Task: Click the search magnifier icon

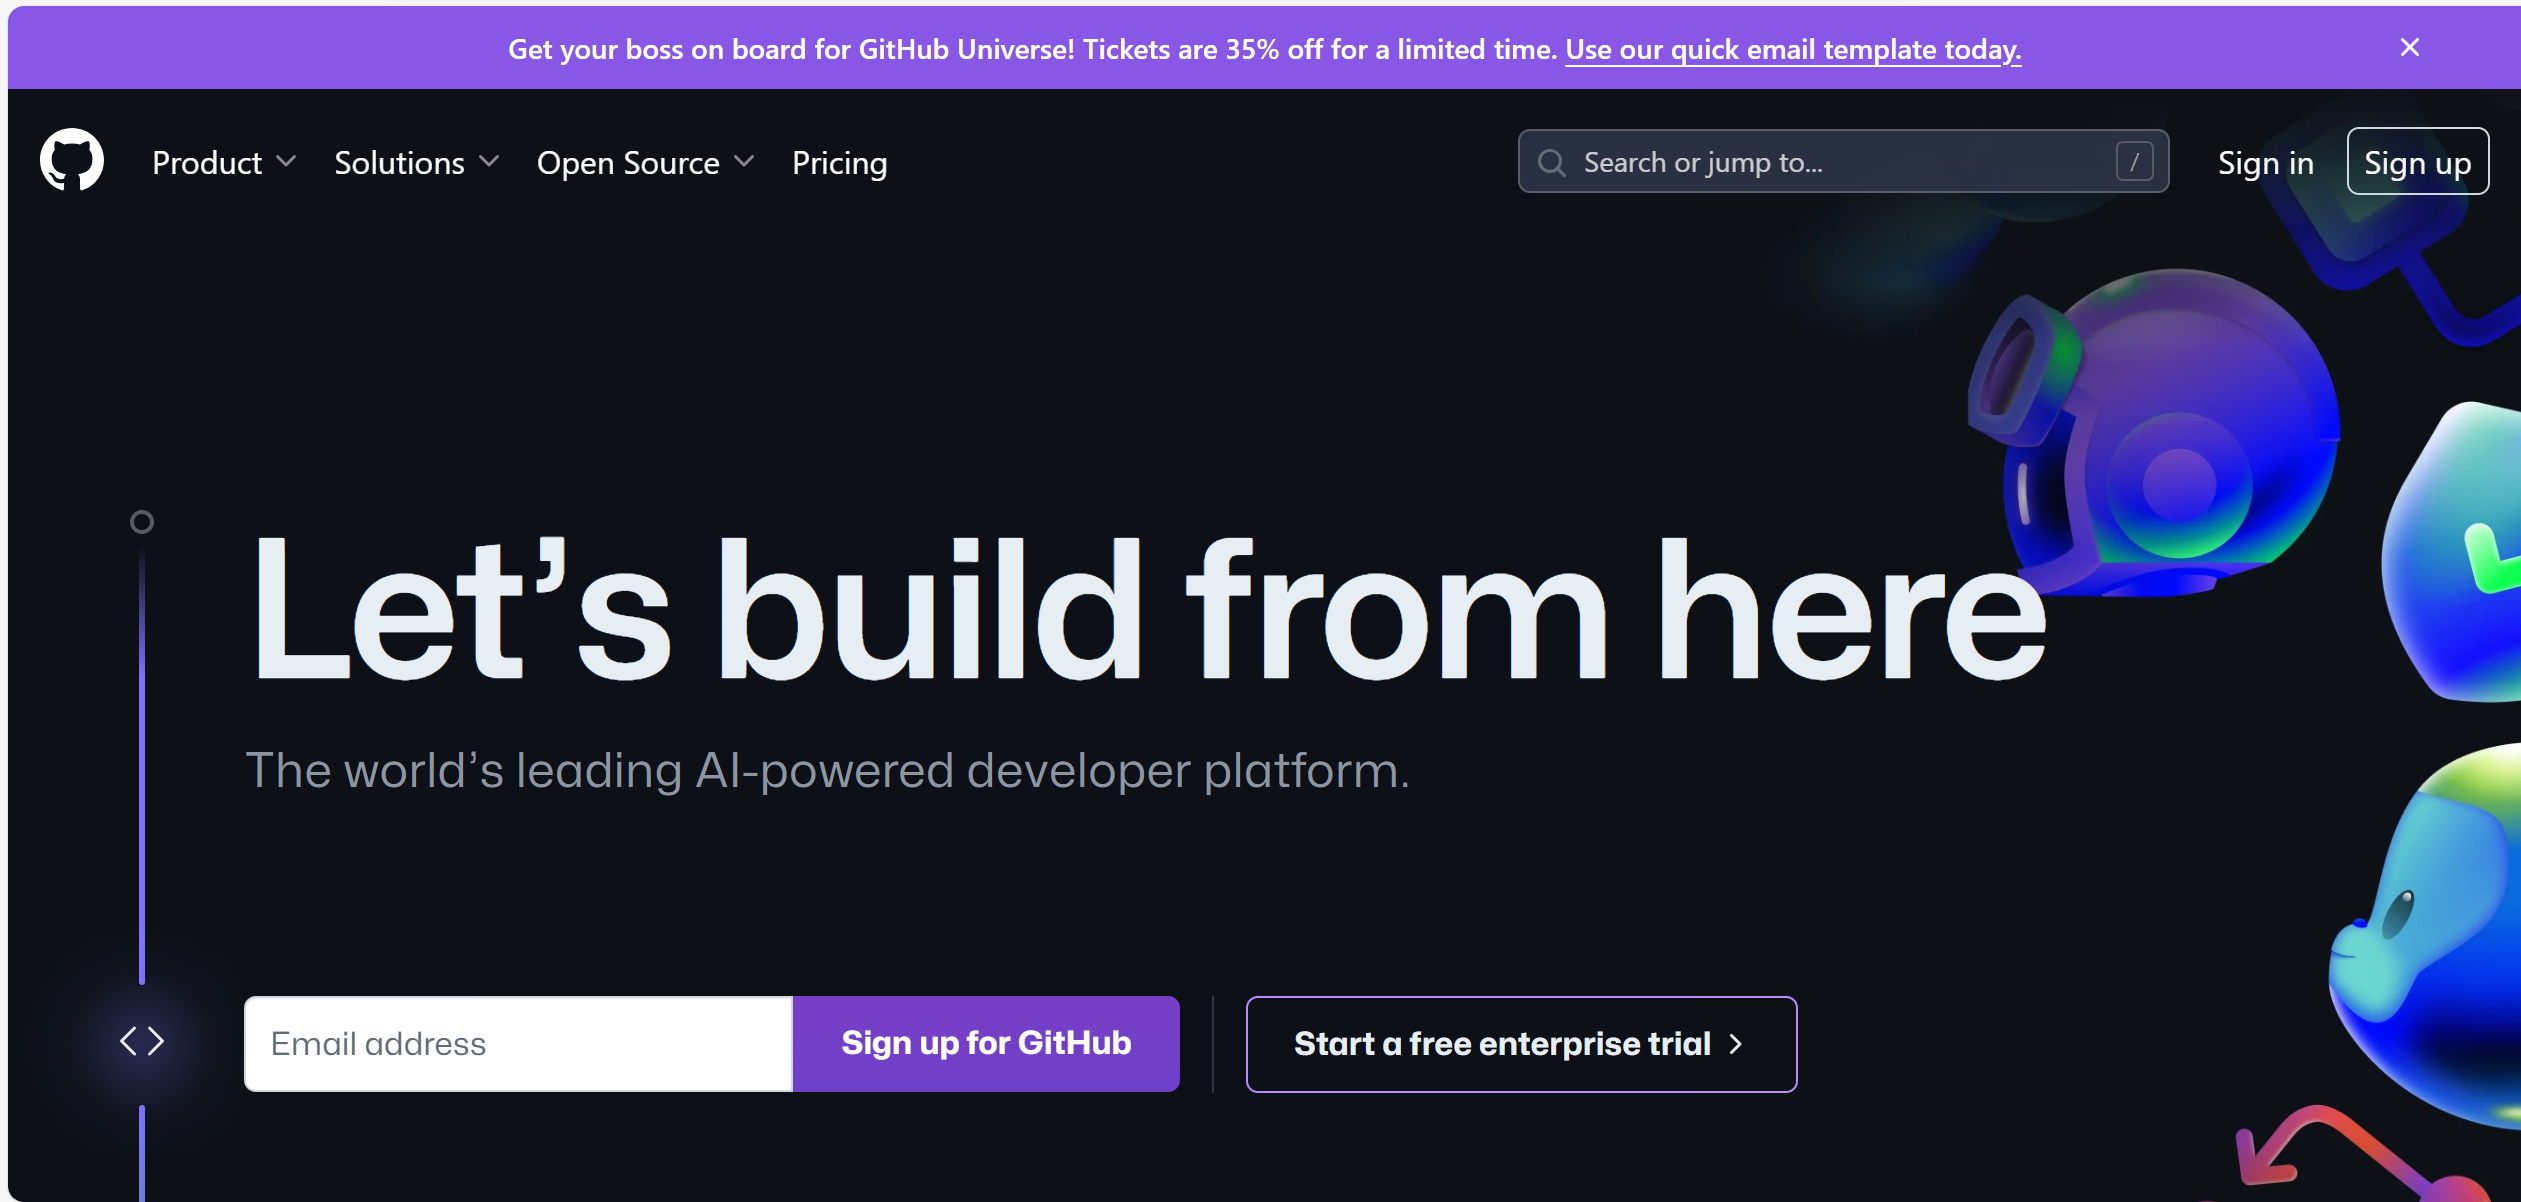Action: (x=1551, y=162)
